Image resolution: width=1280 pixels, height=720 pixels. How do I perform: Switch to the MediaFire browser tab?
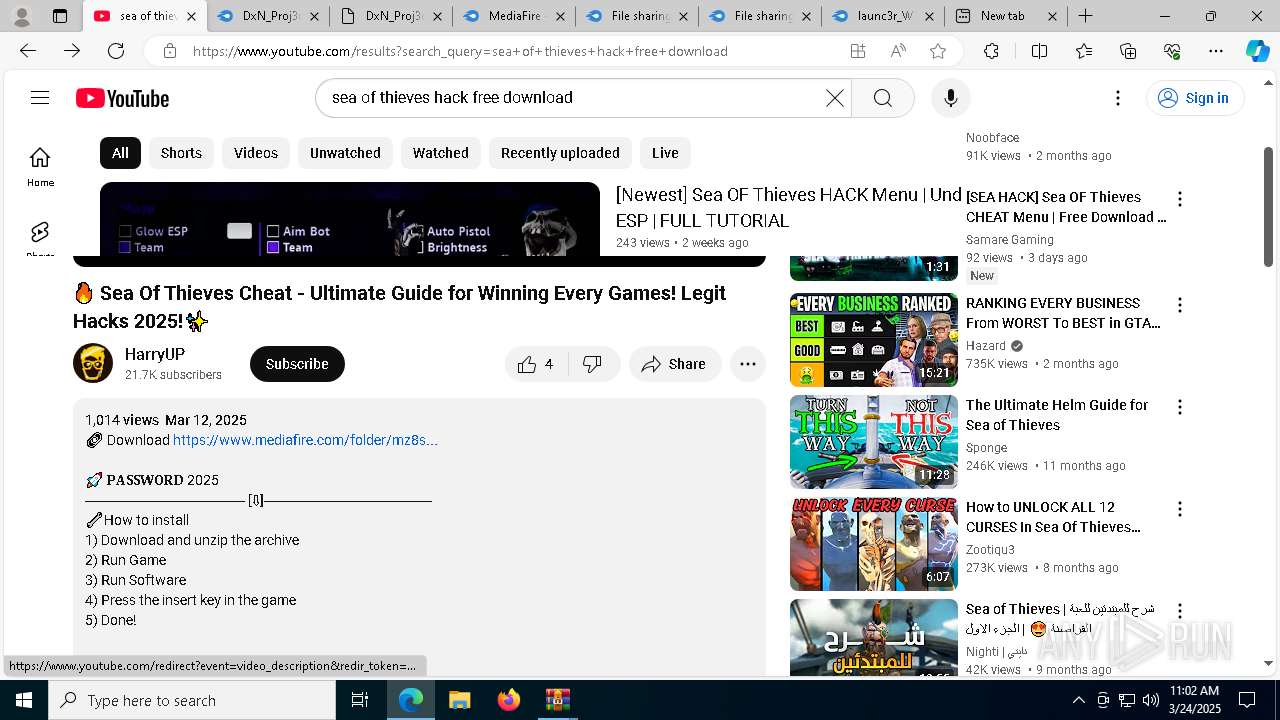[516, 16]
